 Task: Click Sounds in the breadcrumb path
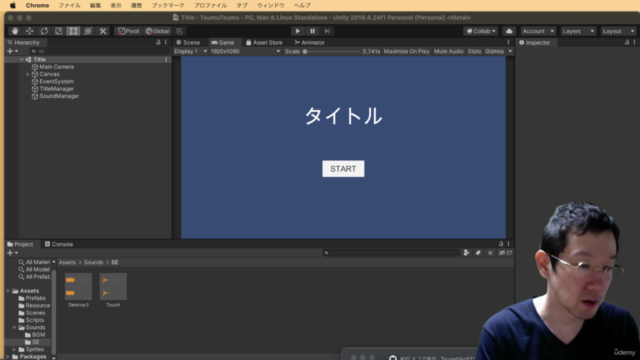coord(93,262)
